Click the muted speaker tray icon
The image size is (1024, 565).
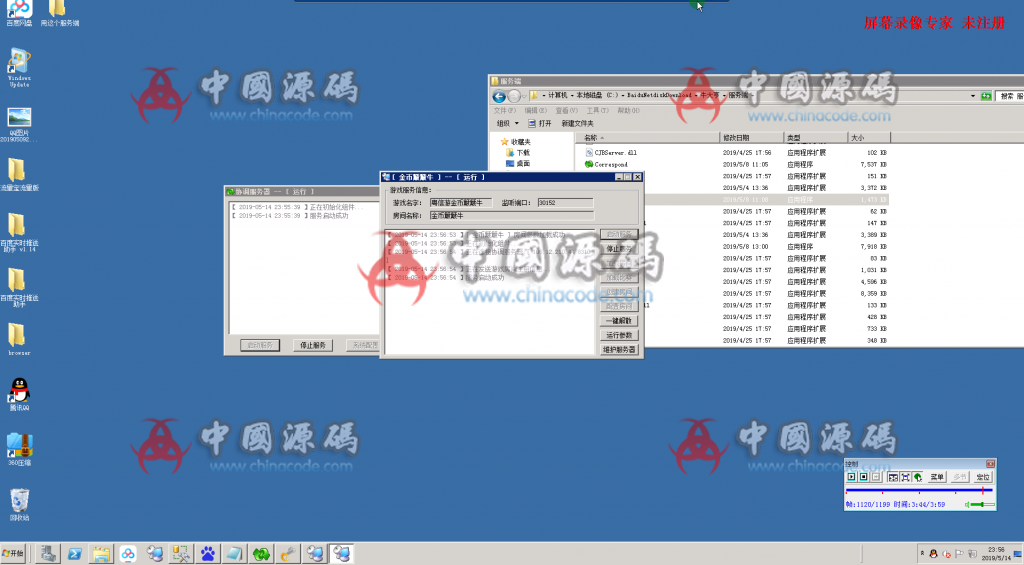point(946,554)
